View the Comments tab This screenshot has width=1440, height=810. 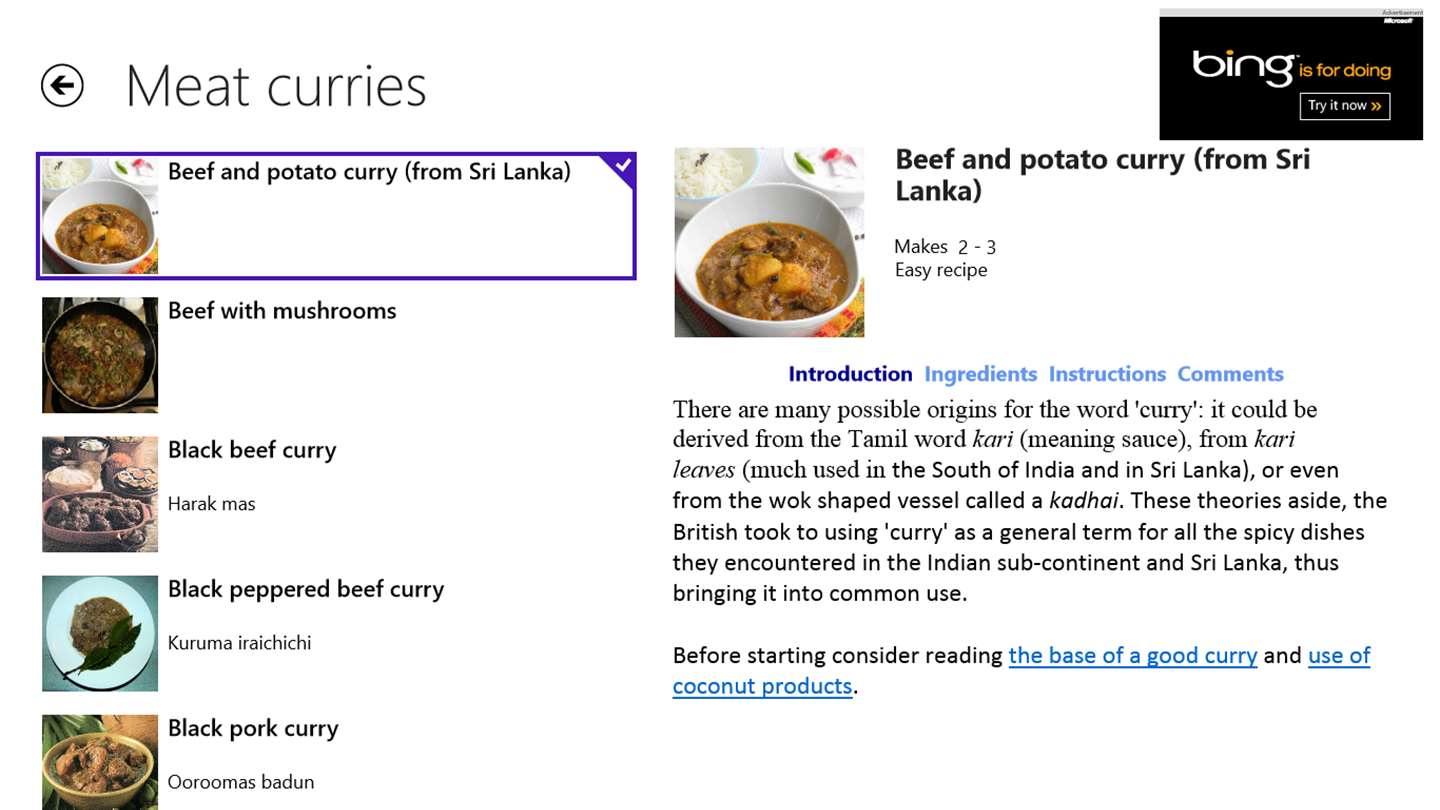pos(1230,374)
